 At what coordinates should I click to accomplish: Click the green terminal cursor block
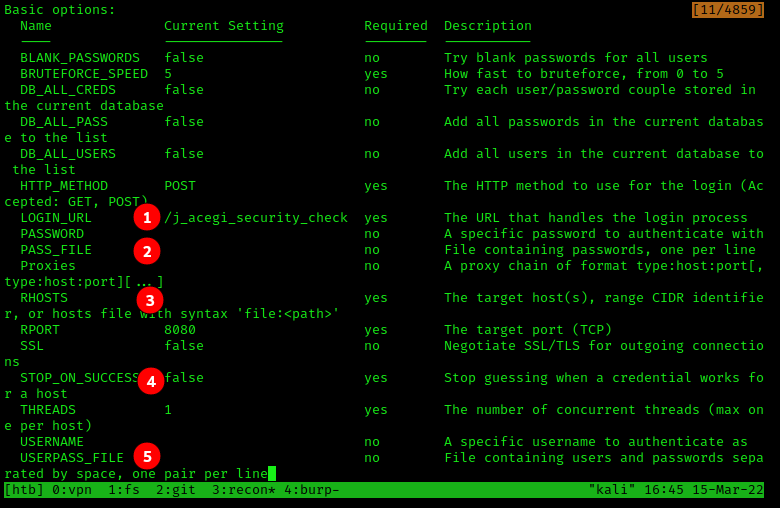point(272,474)
